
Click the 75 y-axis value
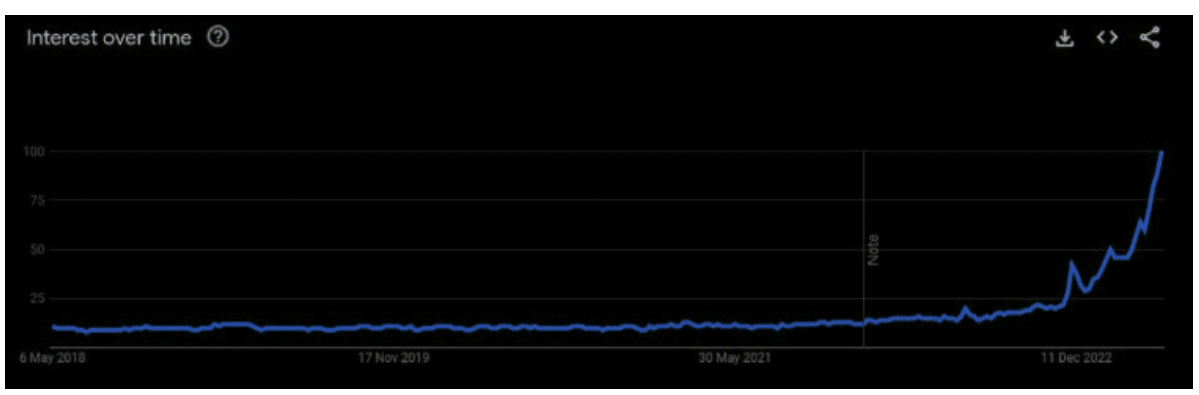[37, 200]
